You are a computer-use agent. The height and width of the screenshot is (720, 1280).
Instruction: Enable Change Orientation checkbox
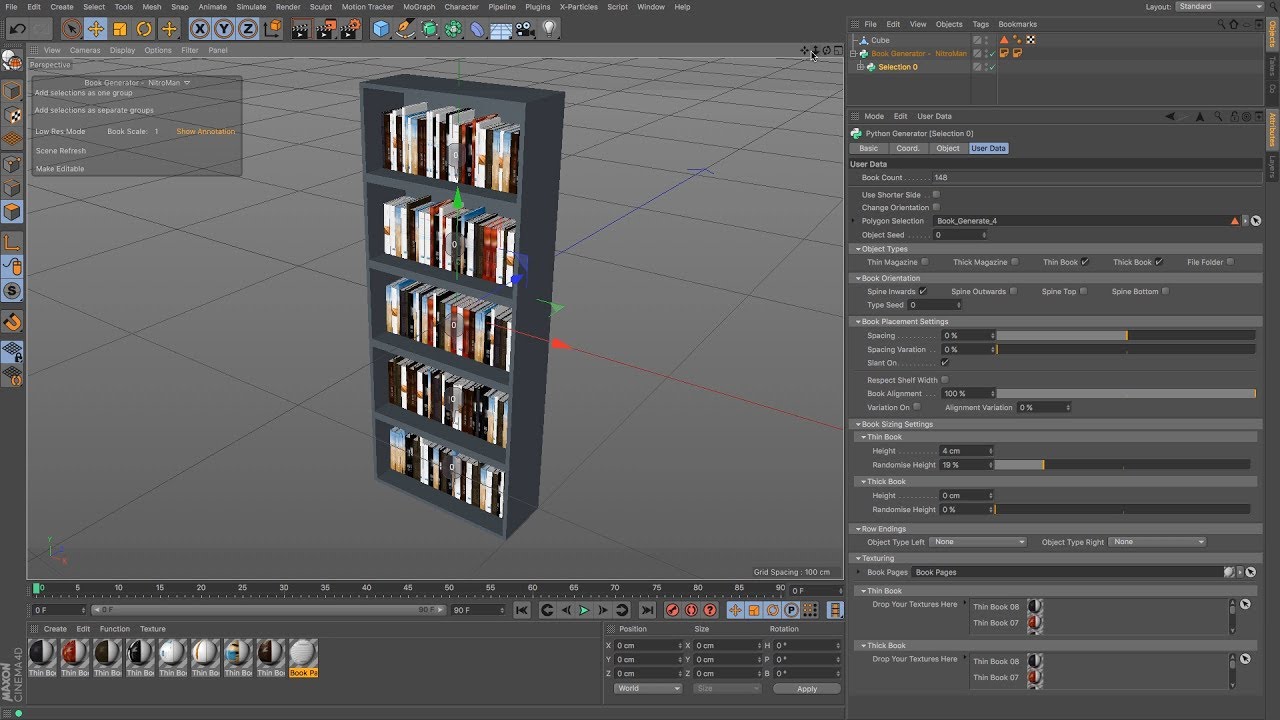936,207
